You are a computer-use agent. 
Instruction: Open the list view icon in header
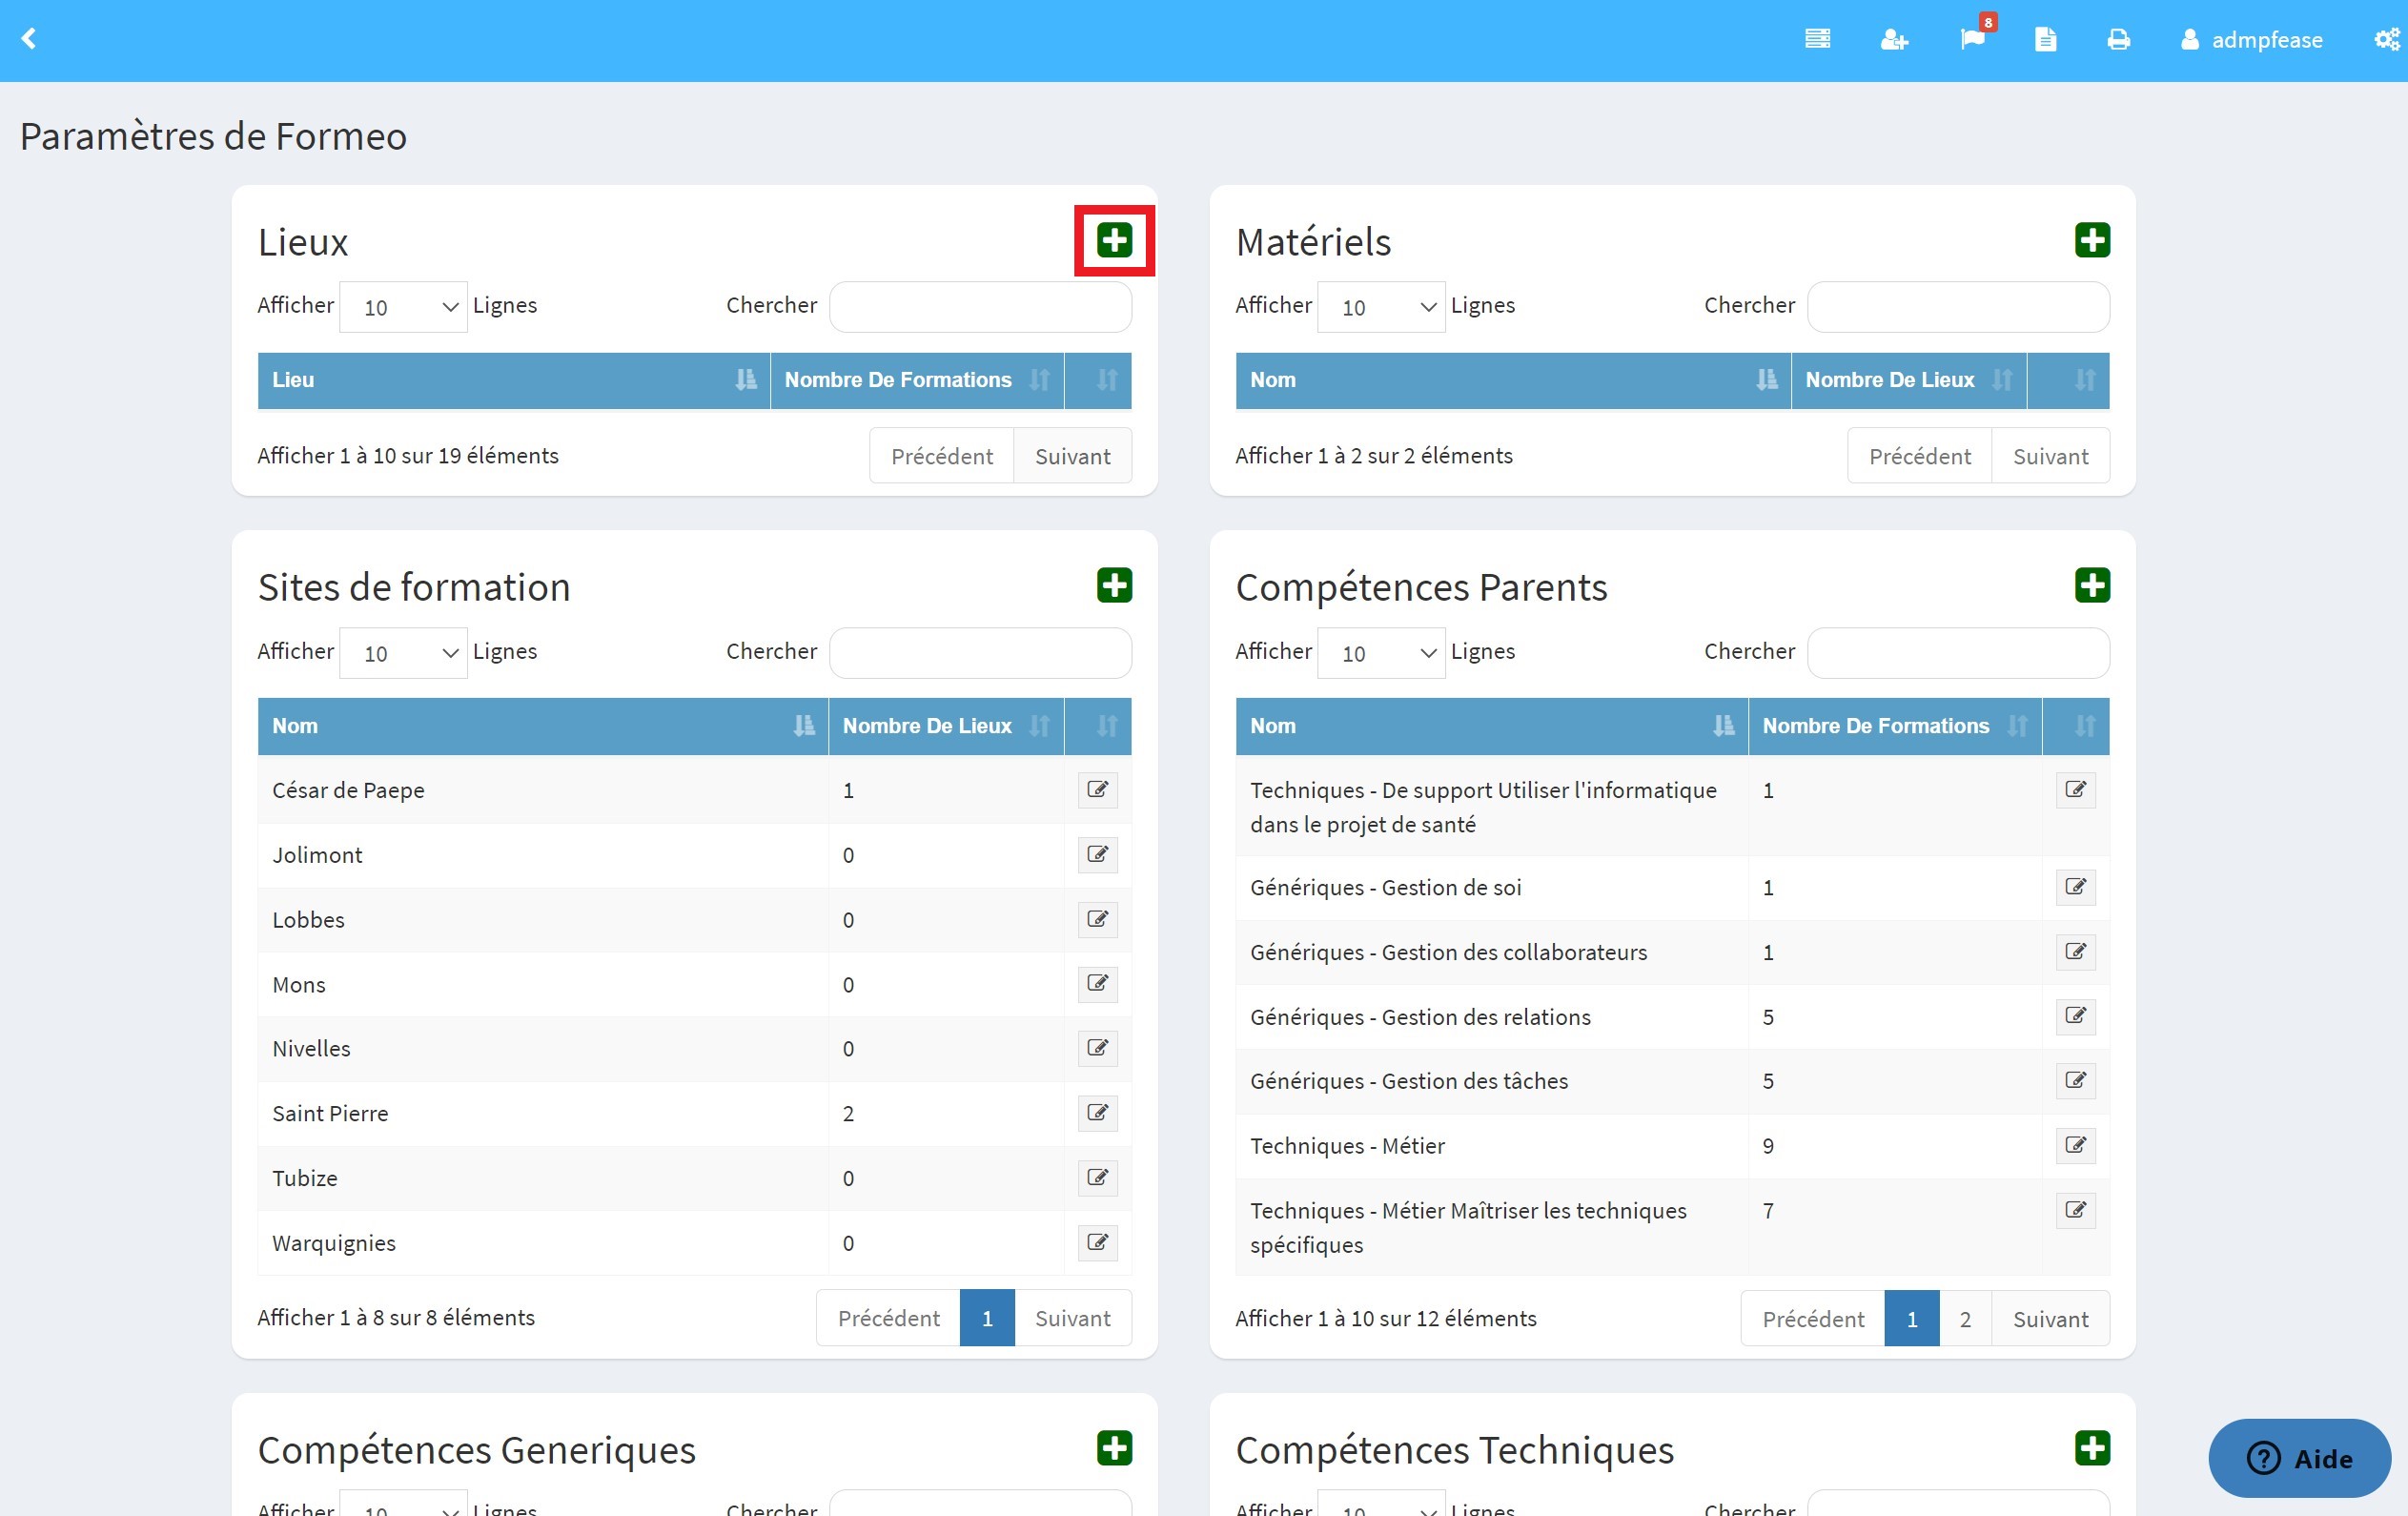coord(1817,39)
